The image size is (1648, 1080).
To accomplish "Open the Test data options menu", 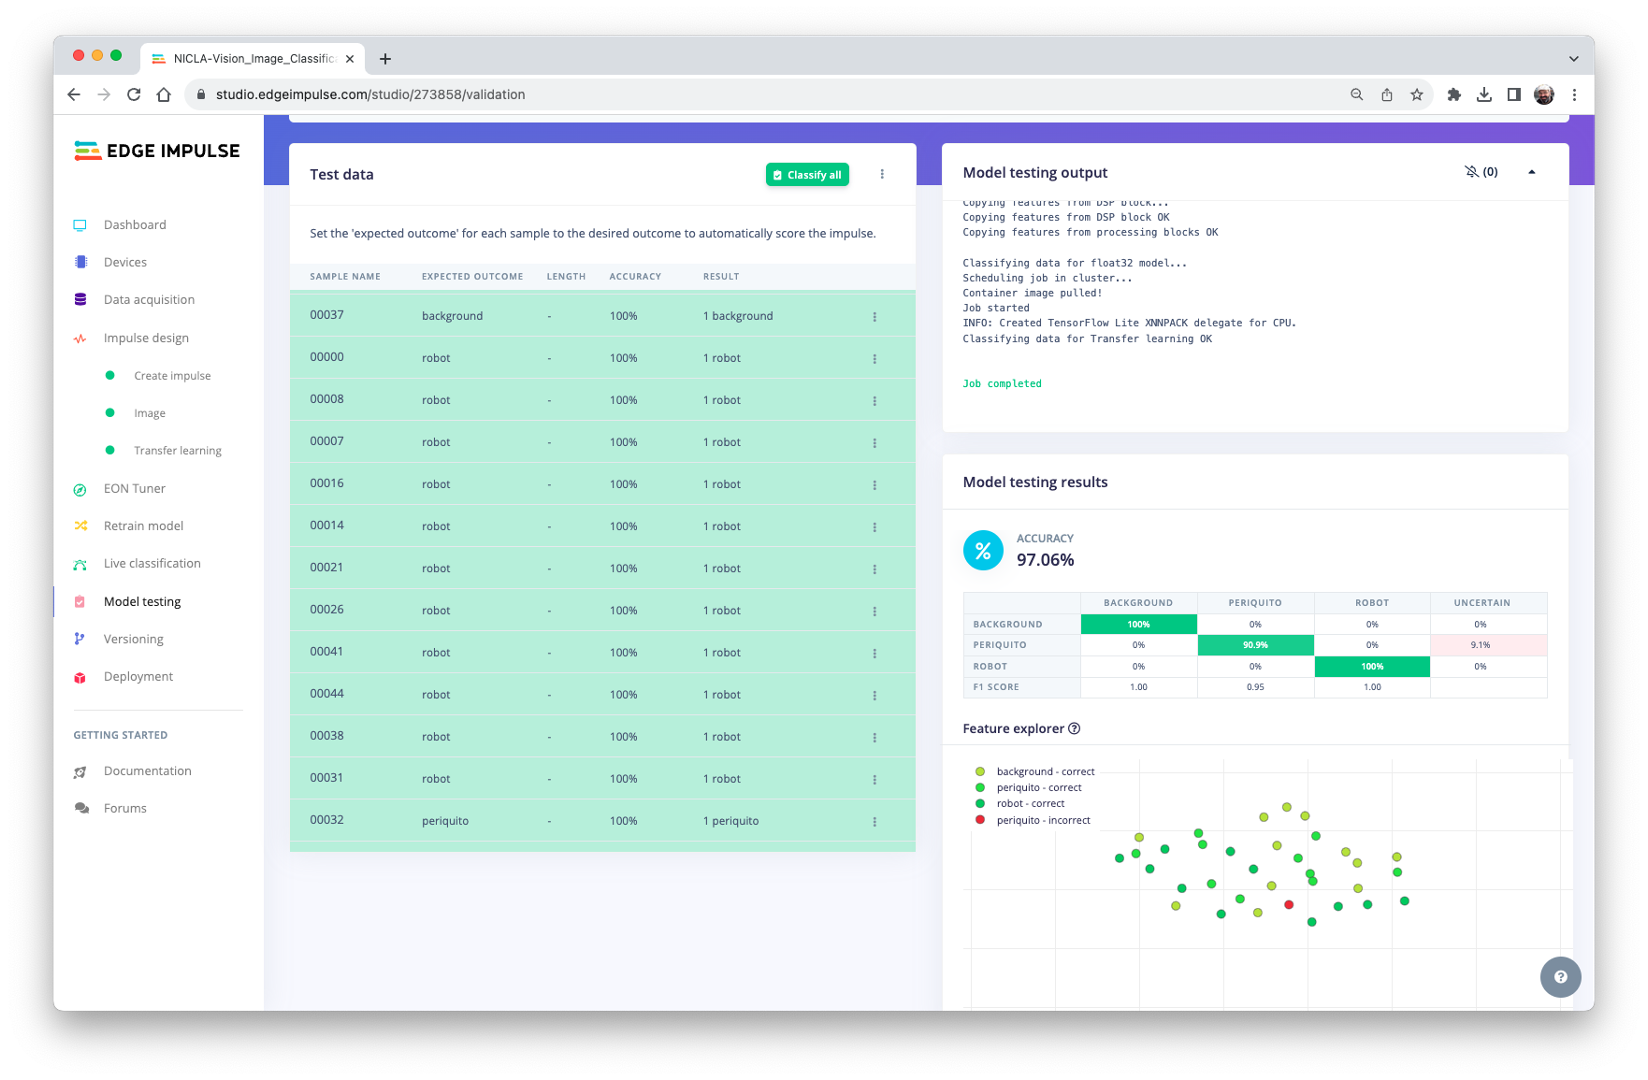I will pyautogui.click(x=882, y=174).
